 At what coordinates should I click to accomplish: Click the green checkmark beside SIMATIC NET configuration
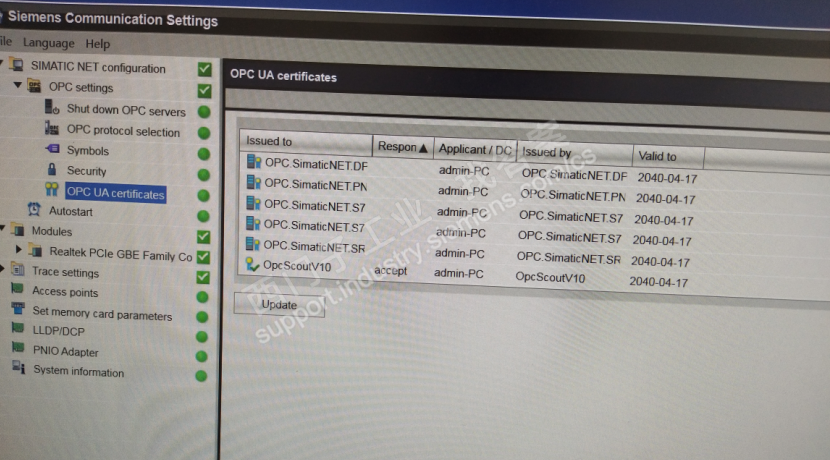[x=204, y=69]
